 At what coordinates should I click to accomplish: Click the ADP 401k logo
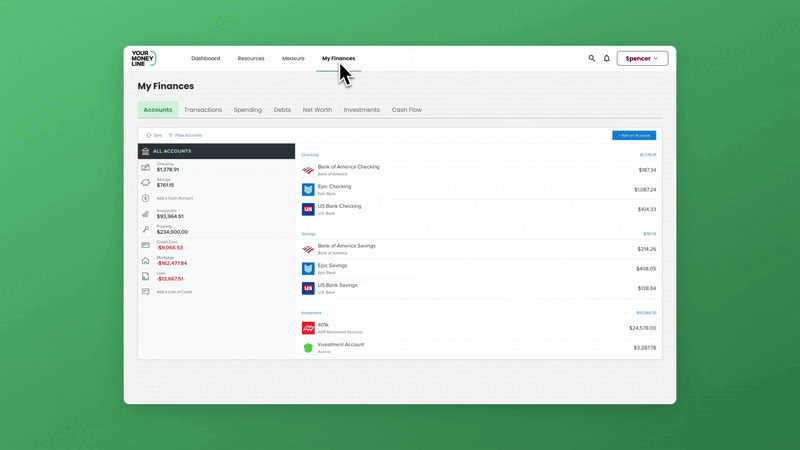pos(308,328)
